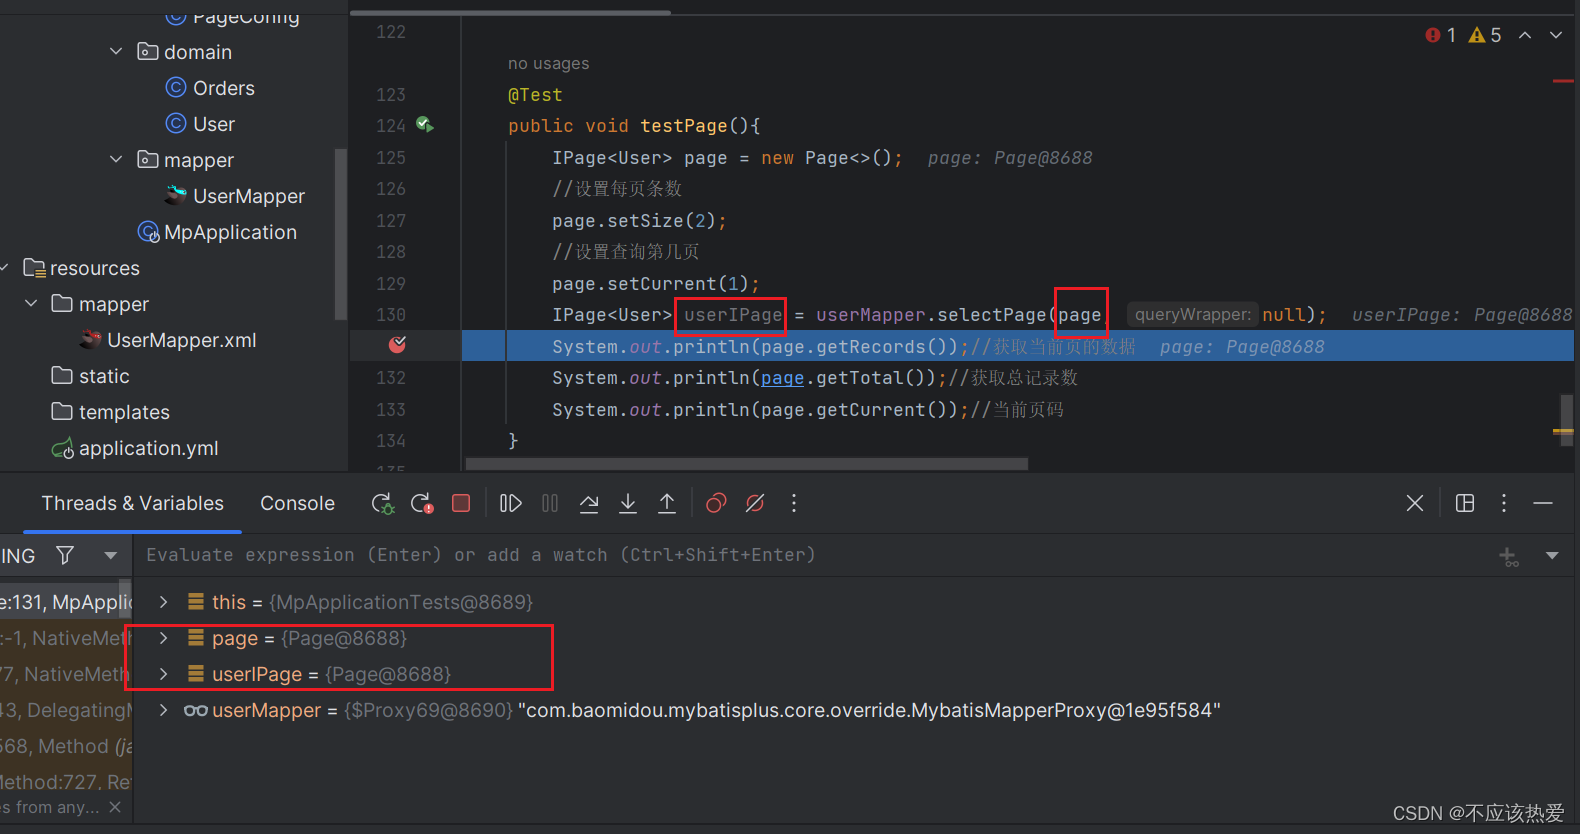1580x834 pixels.
Task: Go to next highlighted error
Action: pyautogui.click(x=1556, y=35)
